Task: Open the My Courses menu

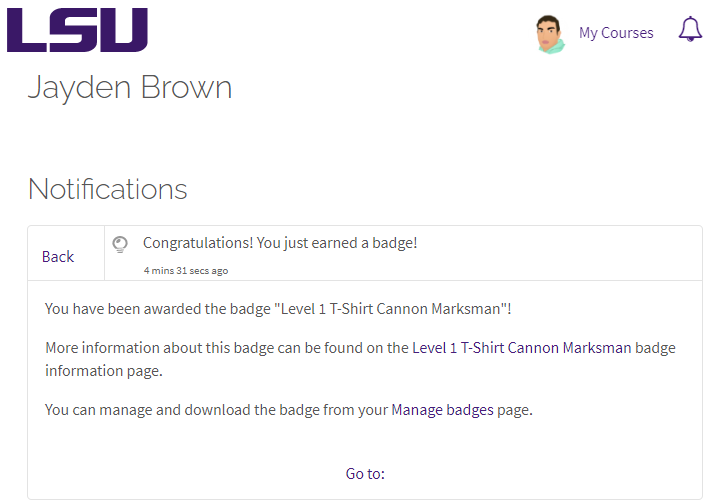Action: (616, 33)
